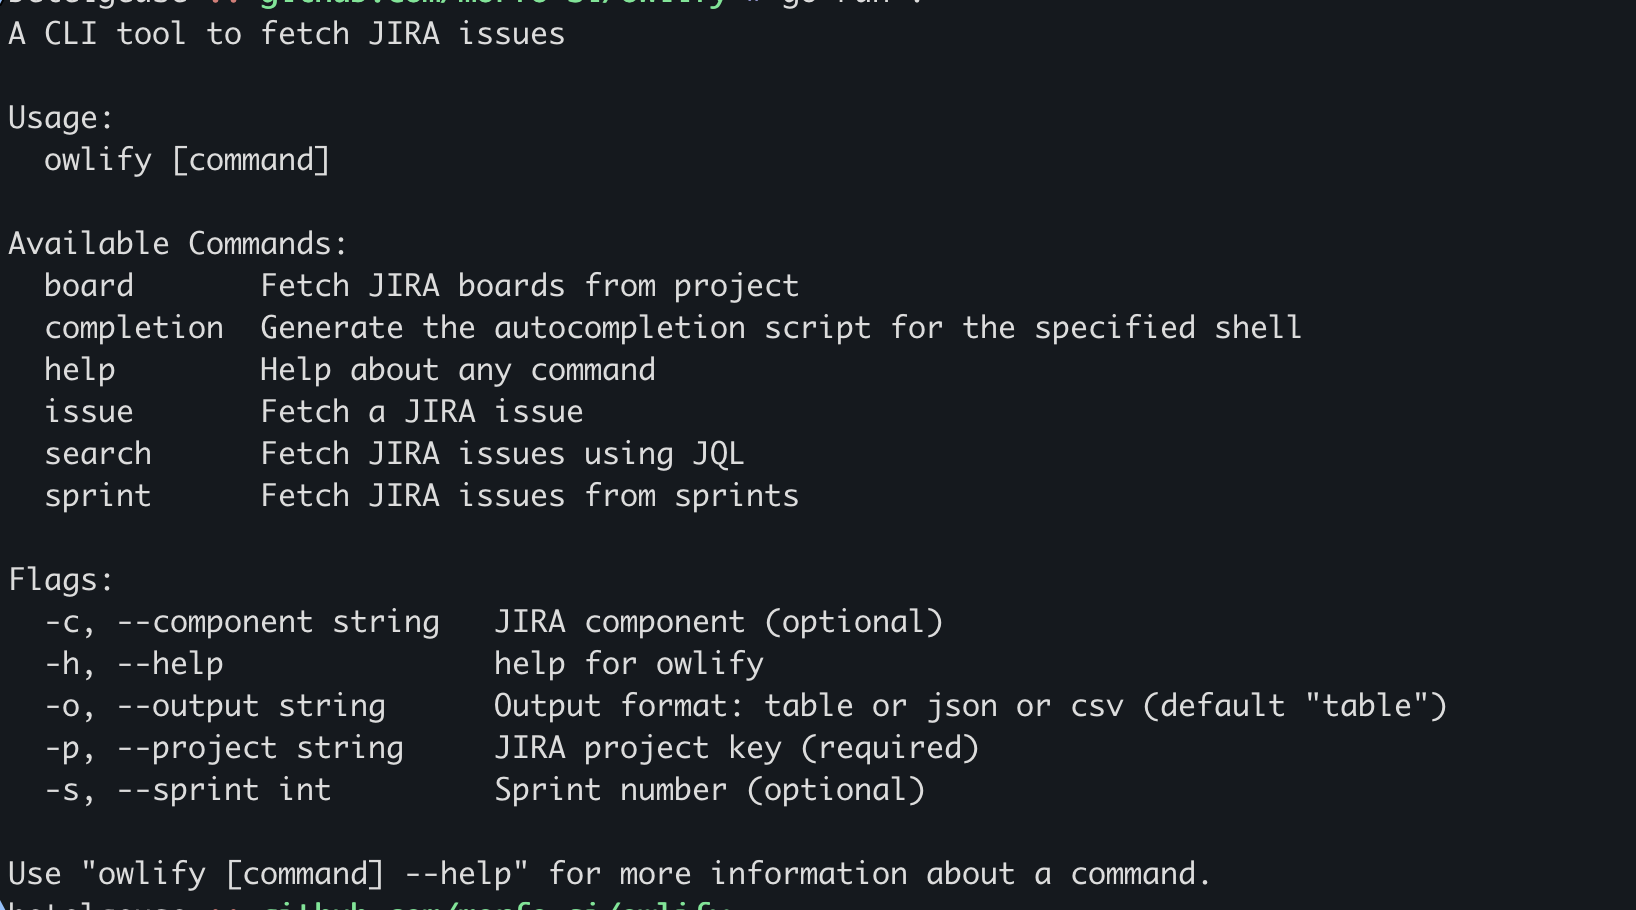Click the 'Use "owlify [command] --help"' footer line

coord(609,875)
